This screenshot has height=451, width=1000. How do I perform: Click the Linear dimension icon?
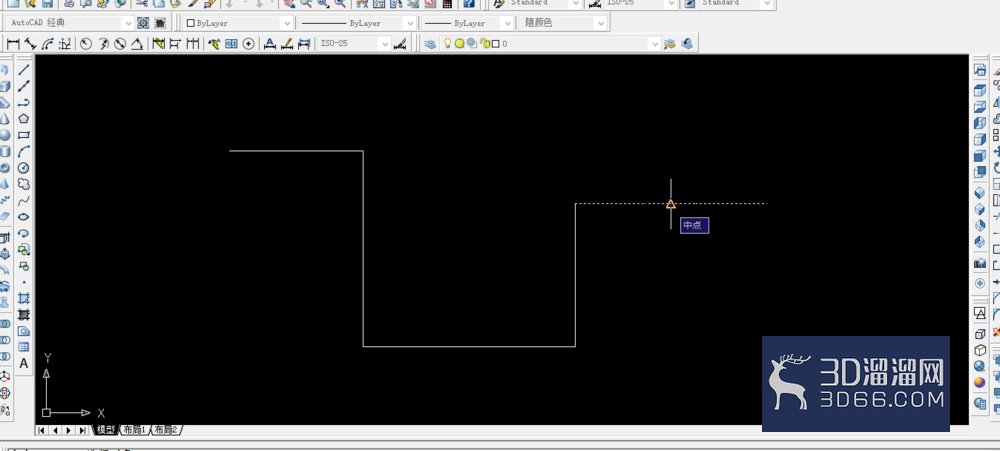[x=13, y=44]
